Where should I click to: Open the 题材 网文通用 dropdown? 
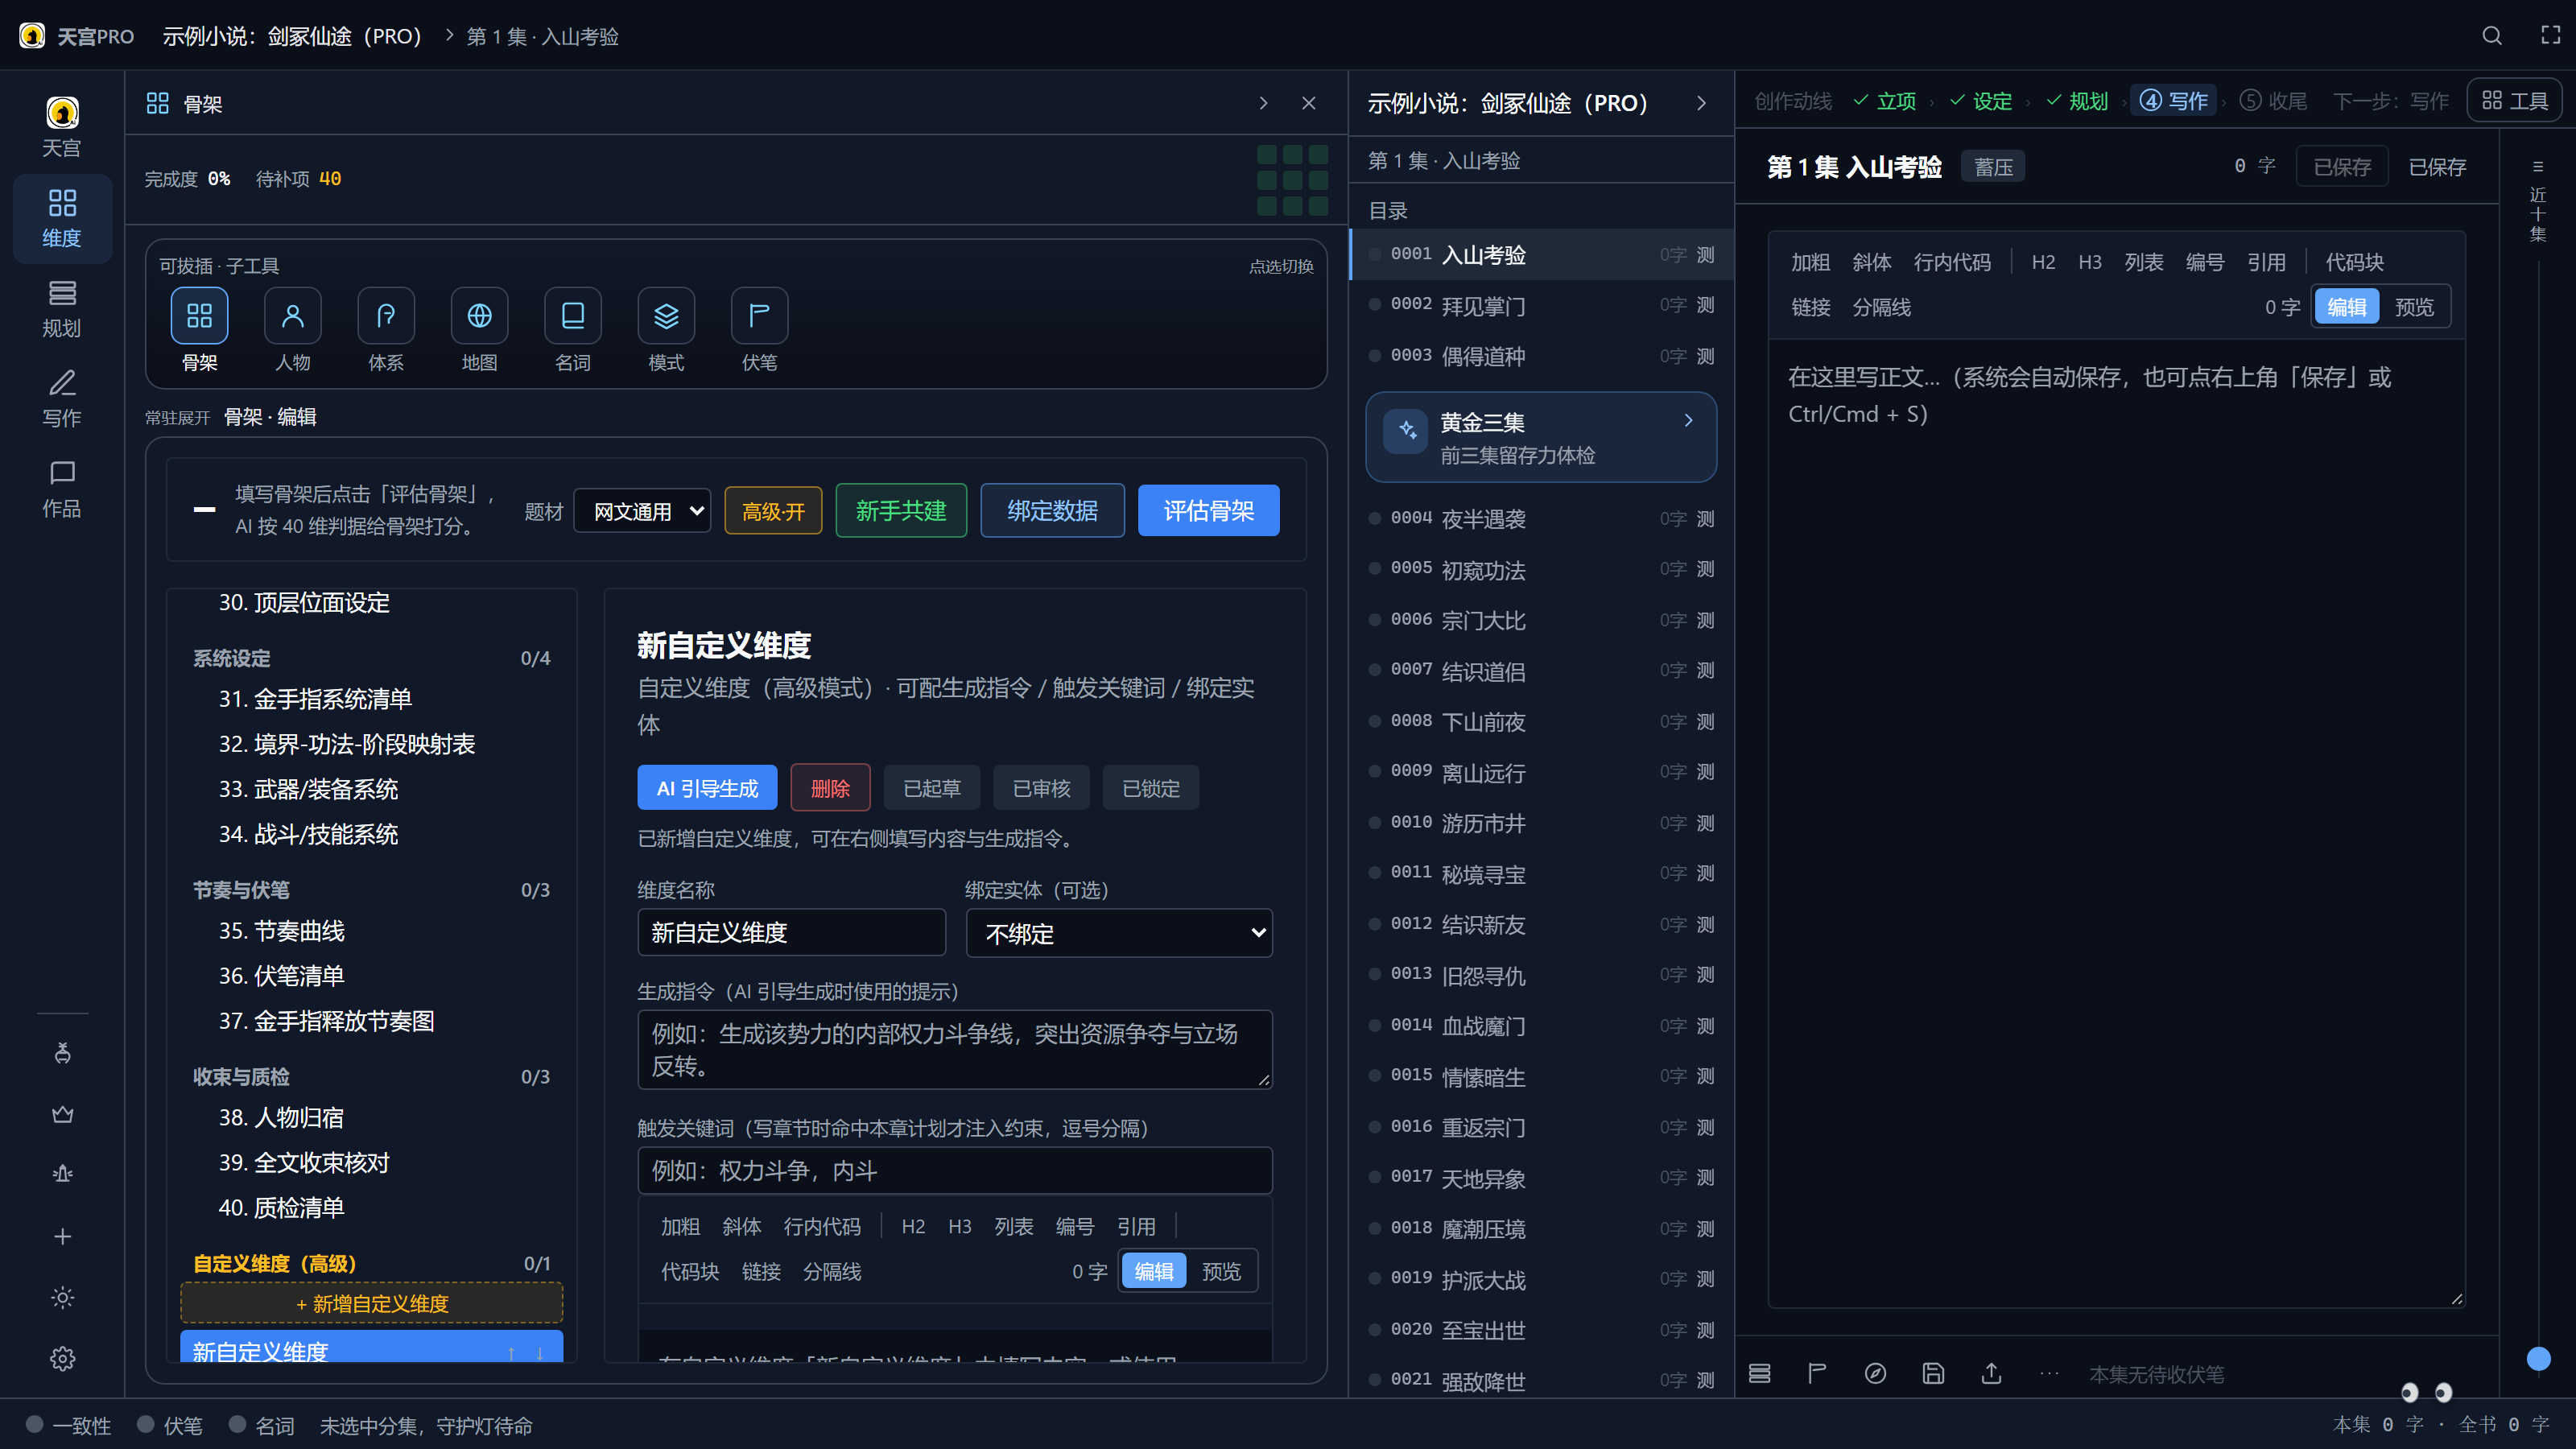[642, 511]
